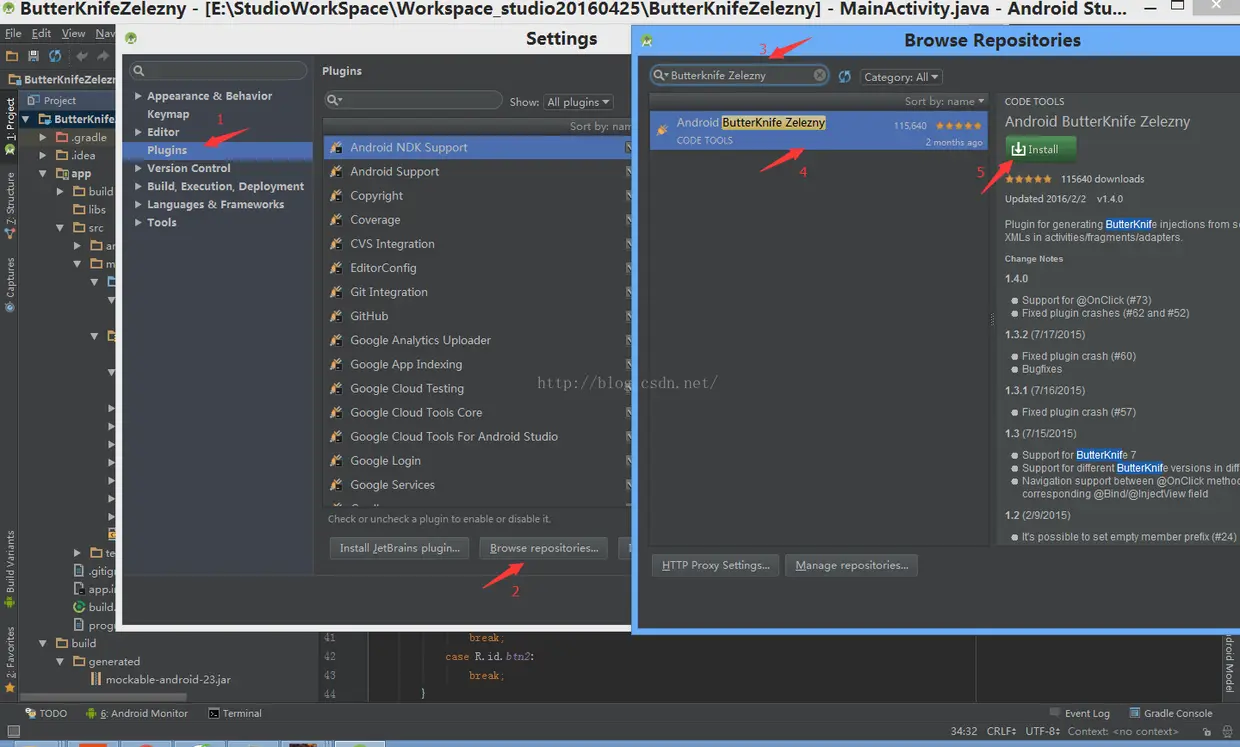1240x747 pixels.
Task: Expand Languages & Frameworks category
Action: 139,204
